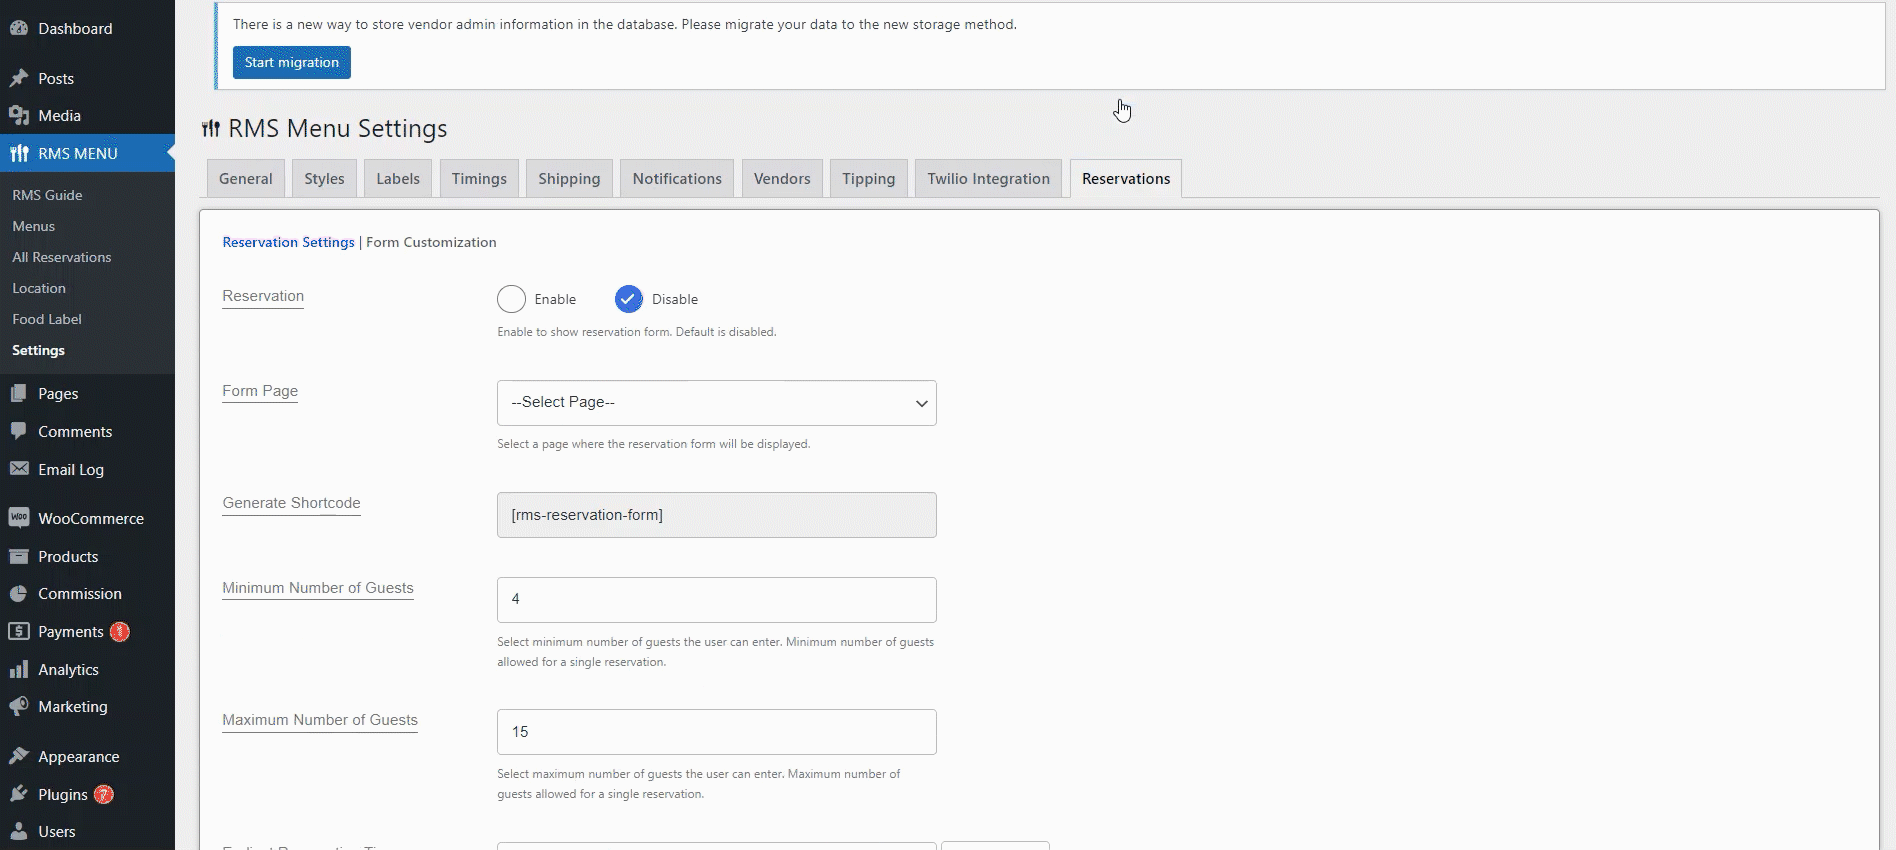The height and width of the screenshot is (850, 1896).
Task: Select the Disable reservation radio button
Action: (x=629, y=299)
